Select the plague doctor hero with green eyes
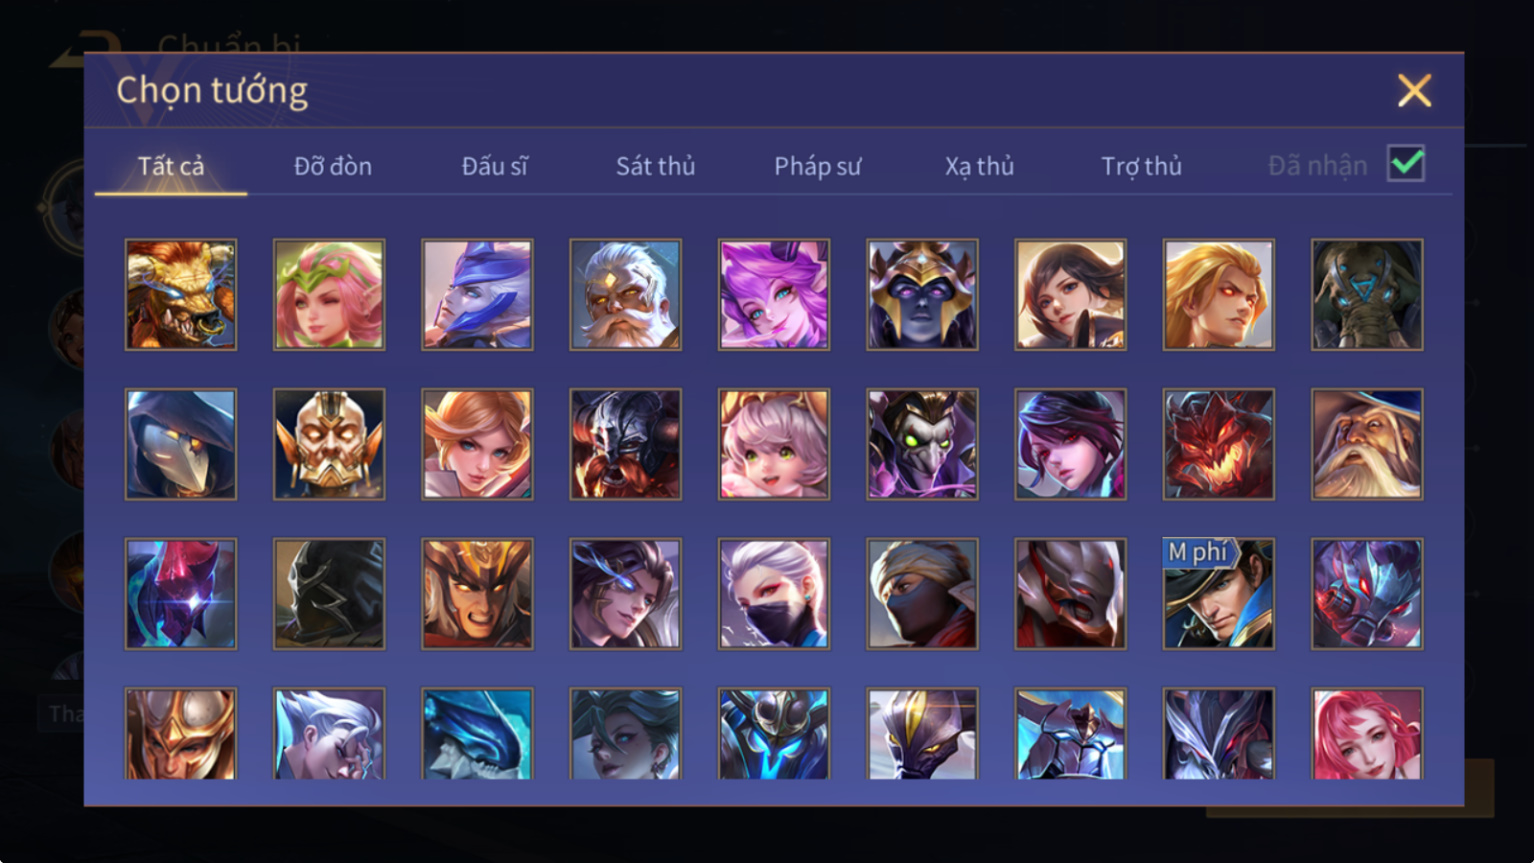This screenshot has width=1534, height=863. tap(922, 444)
